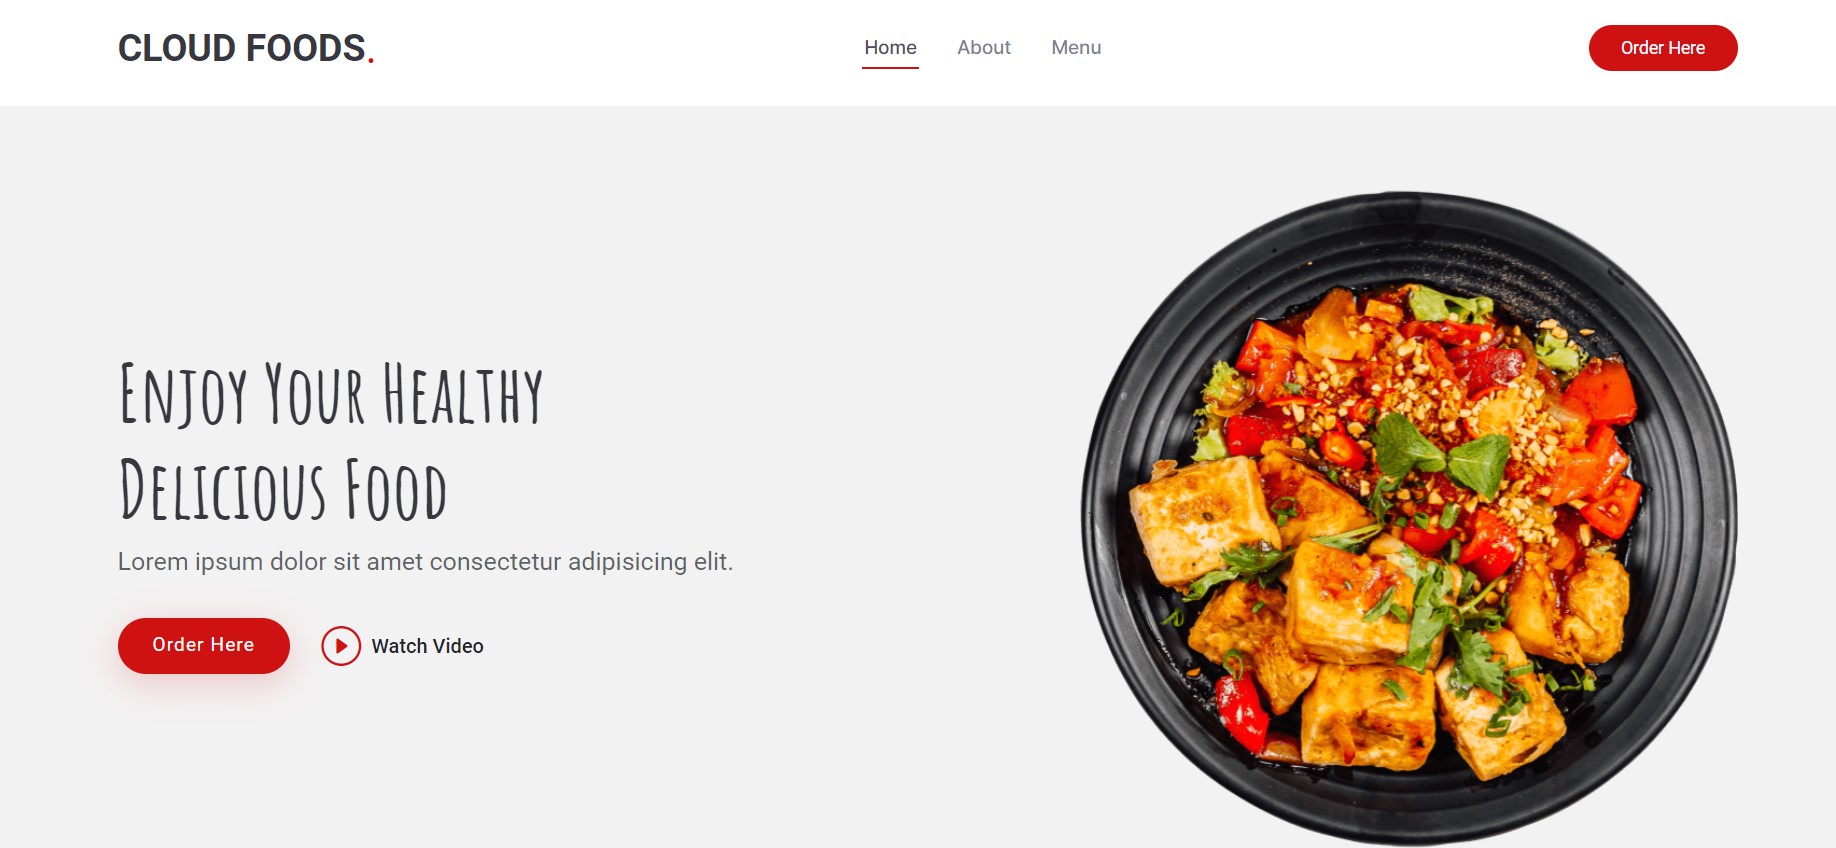
Task: Click the Delicious Food heading line
Action: [283, 490]
